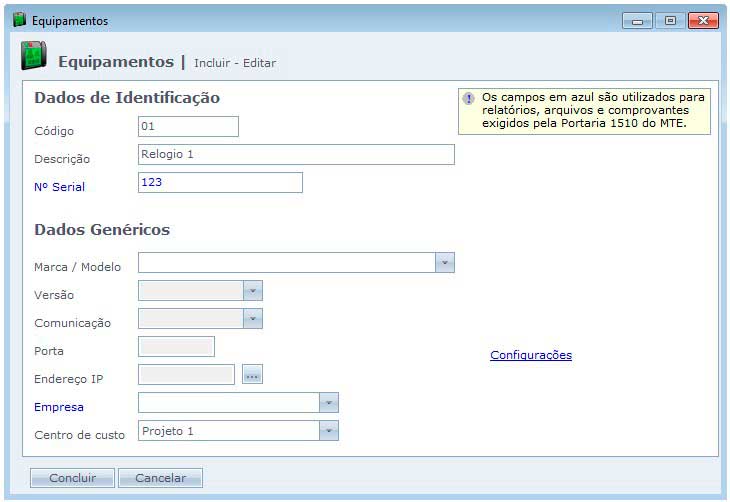The width and height of the screenshot is (730, 502).
Task: Click into the Código field
Action: (188, 126)
